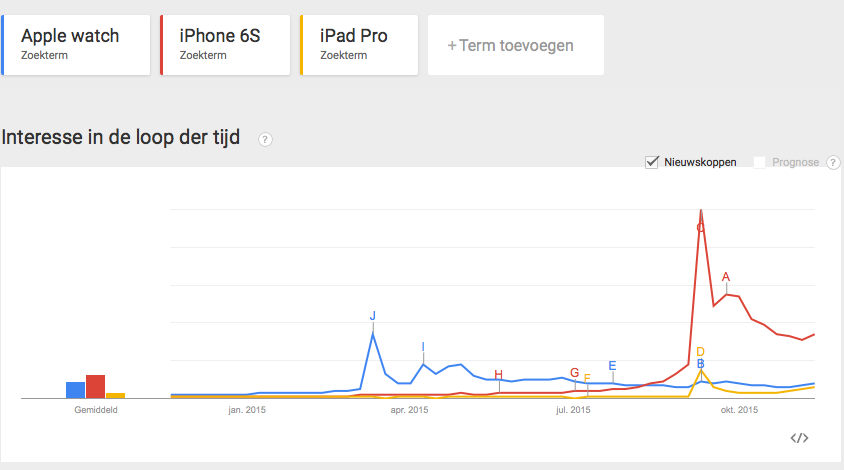The height and width of the screenshot is (470, 844).
Task: Click help icon beside Interesse in de loop der tijd
Action: [x=265, y=139]
